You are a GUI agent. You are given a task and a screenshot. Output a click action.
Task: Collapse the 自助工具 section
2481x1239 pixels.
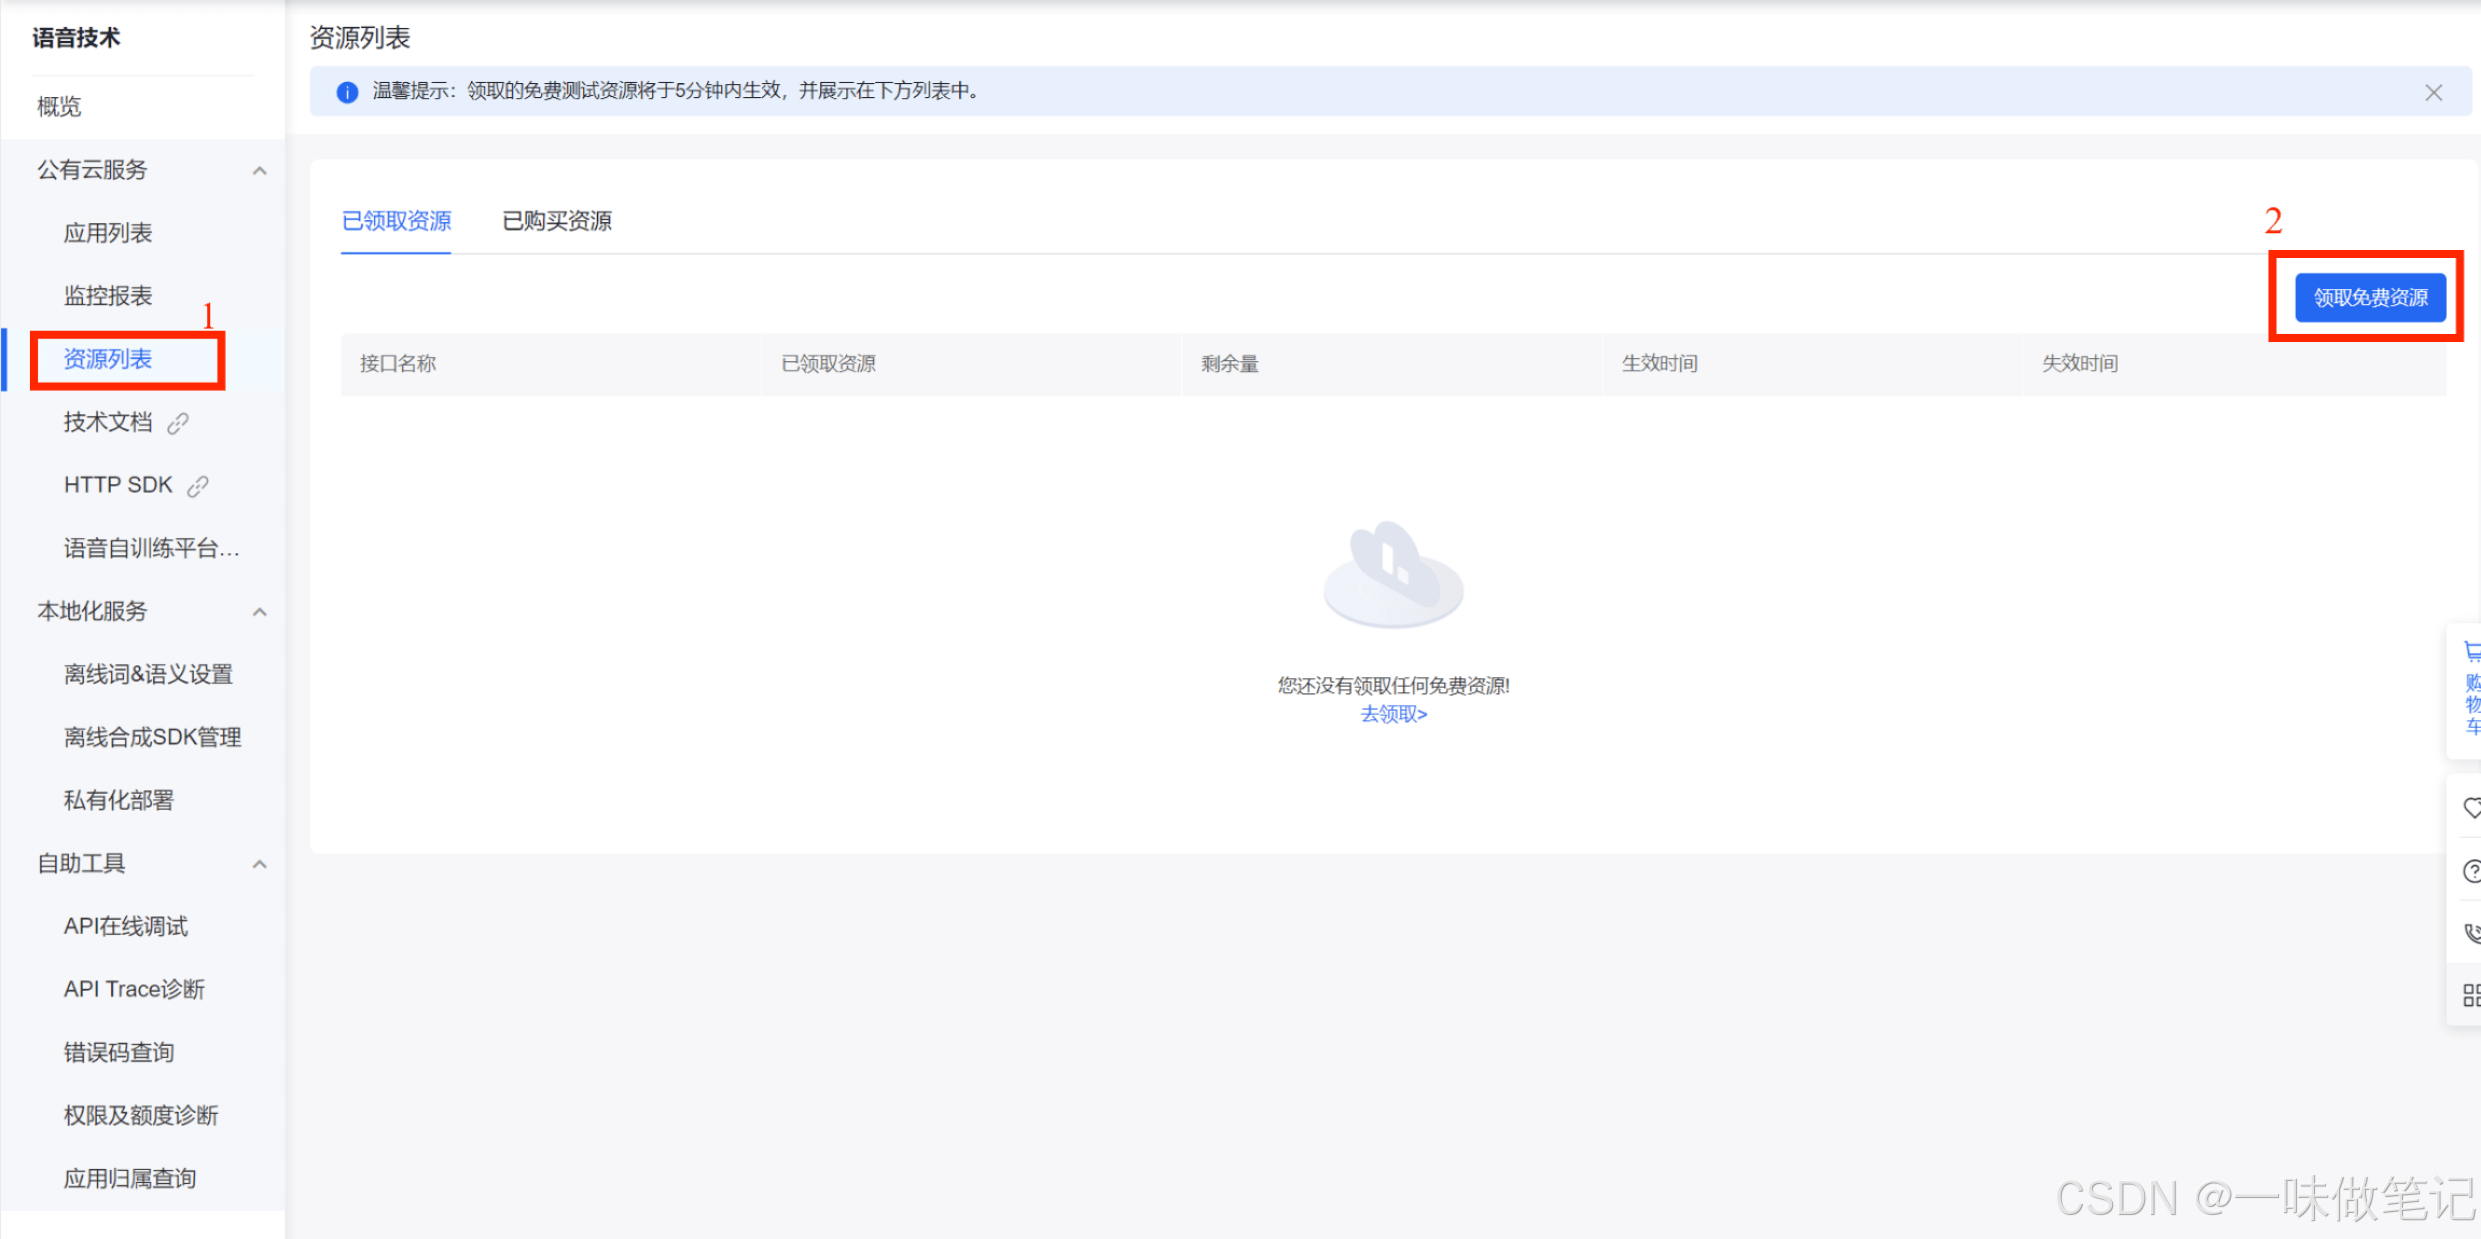tap(259, 864)
